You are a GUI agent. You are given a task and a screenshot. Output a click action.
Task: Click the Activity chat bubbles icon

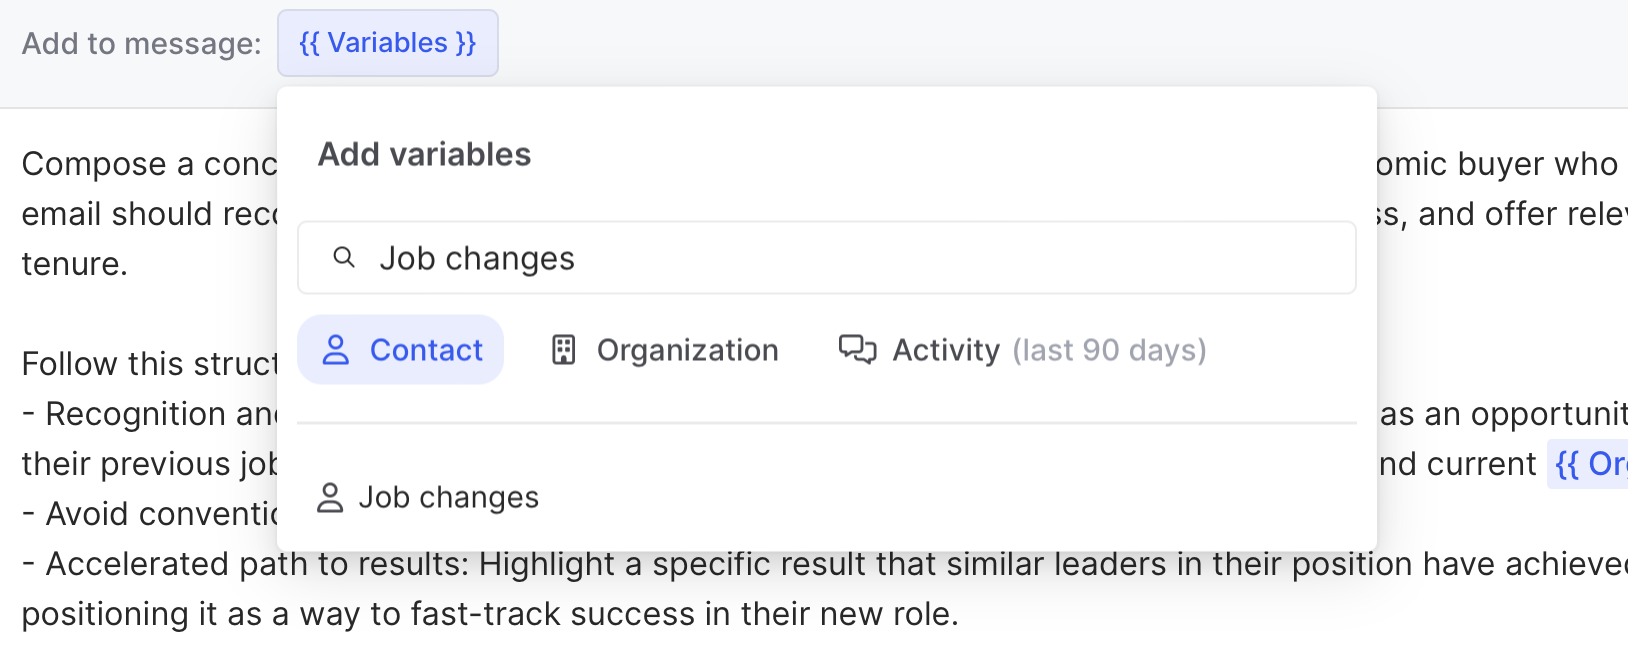(857, 349)
